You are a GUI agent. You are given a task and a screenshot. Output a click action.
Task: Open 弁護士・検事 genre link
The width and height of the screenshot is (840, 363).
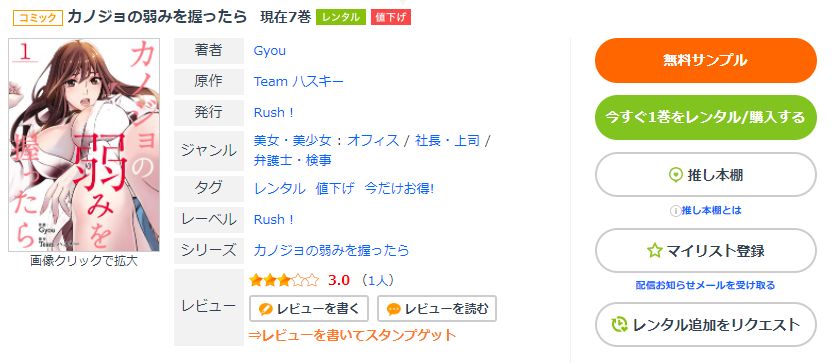(x=292, y=160)
